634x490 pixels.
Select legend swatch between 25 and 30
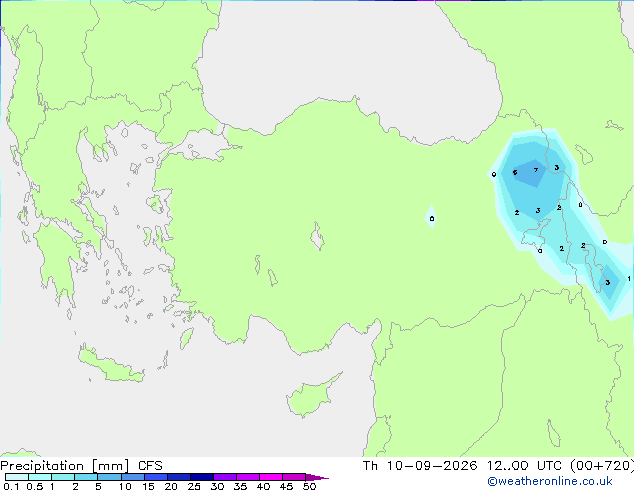tap(201, 477)
